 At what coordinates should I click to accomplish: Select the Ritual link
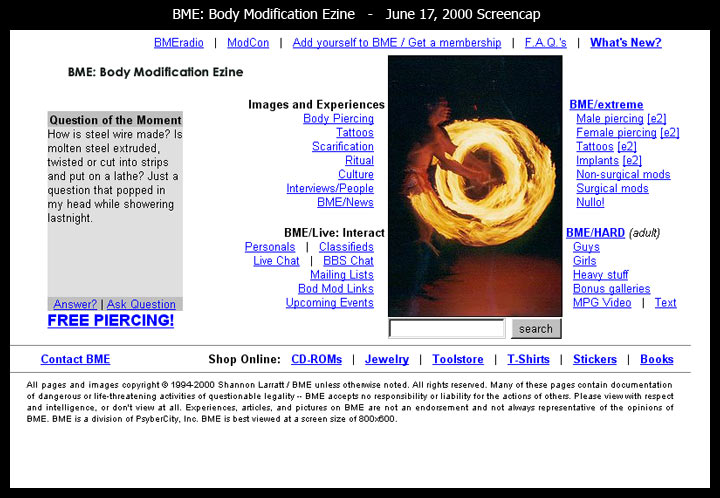tap(359, 161)
